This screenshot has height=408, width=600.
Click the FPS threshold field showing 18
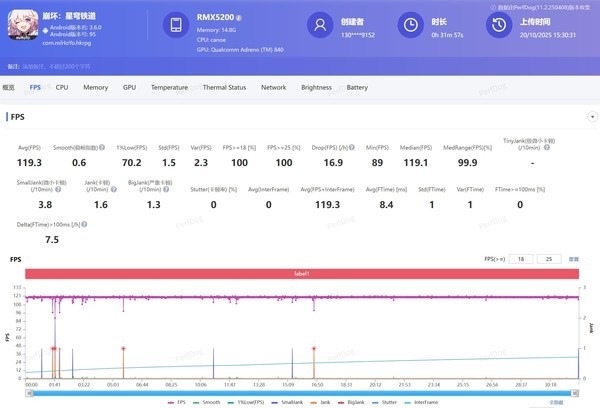click(520, 258)
